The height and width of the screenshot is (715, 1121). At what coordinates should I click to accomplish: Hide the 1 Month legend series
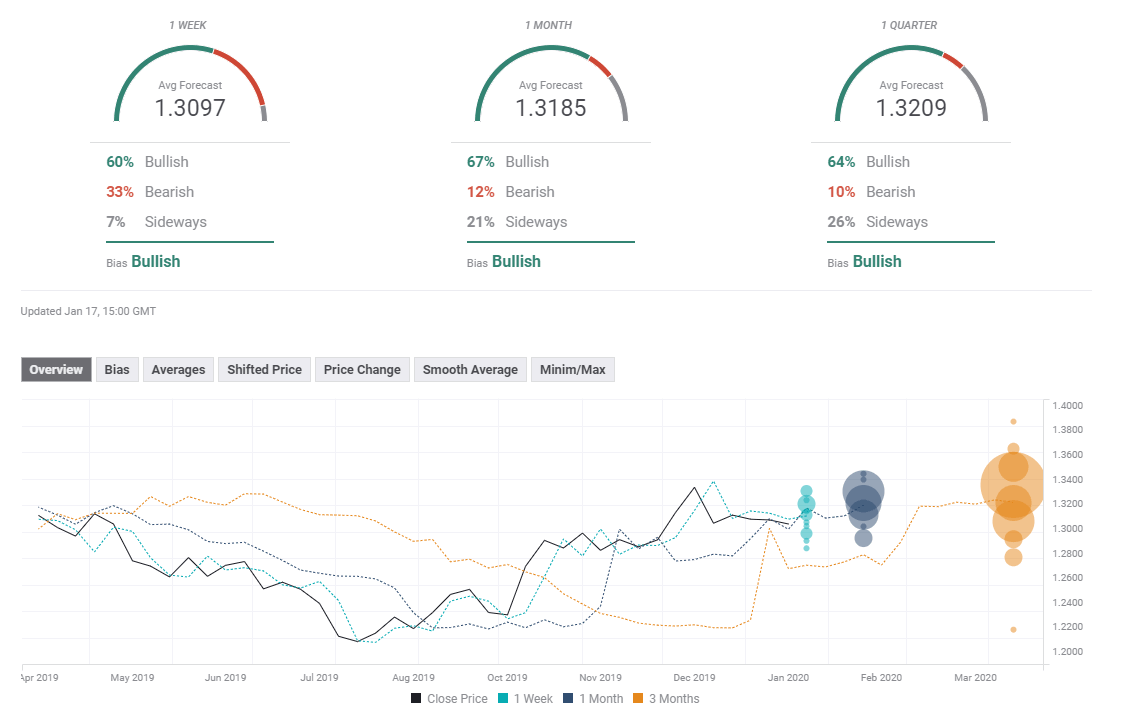[x=592, y=699]
